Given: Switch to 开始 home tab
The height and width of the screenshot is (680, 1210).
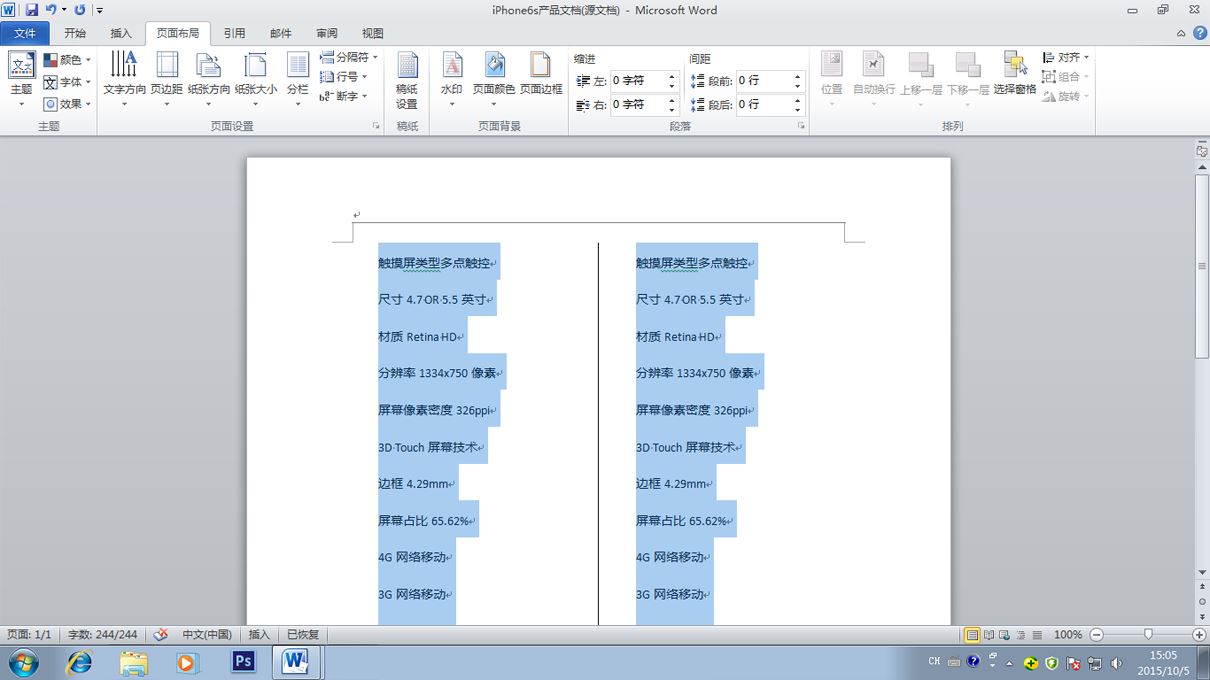Looking at the screenshot, I should tap(75, 33).
